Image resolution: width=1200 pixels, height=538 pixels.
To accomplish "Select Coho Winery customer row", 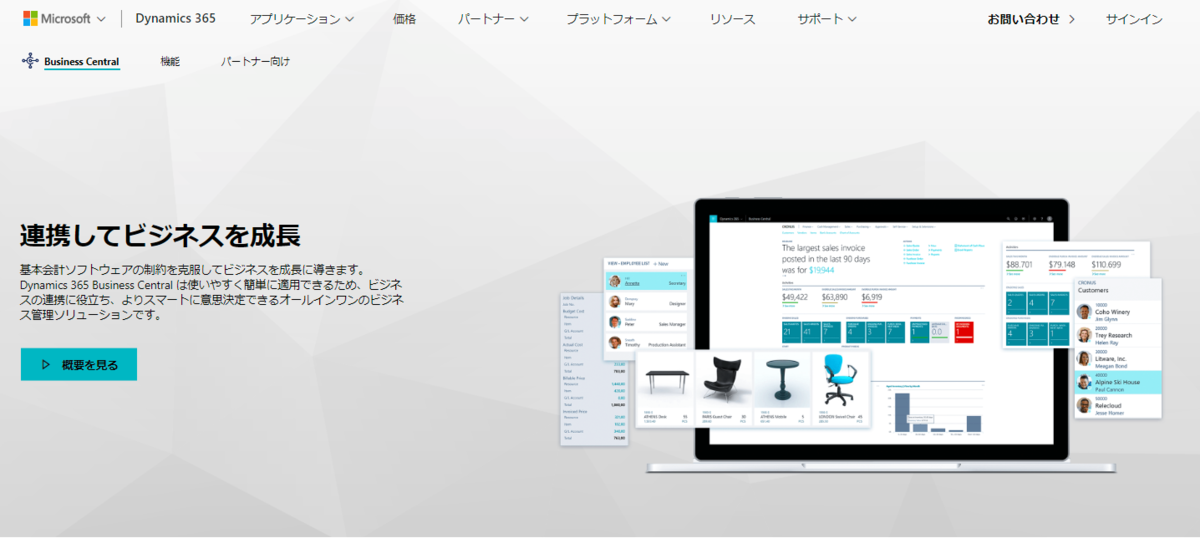I will coord(1117,311).
